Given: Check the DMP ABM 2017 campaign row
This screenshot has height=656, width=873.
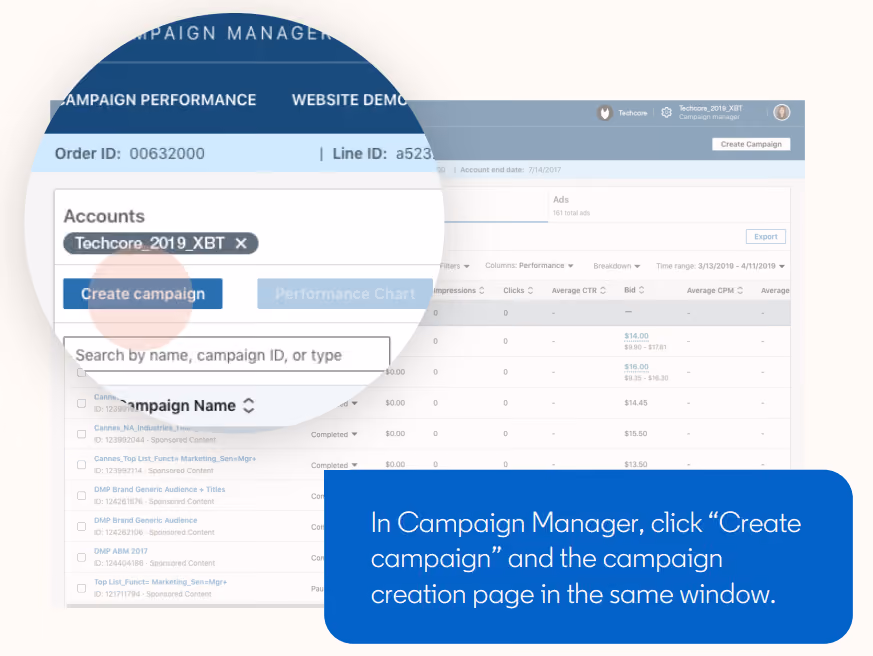Looking at the screenshot, I should click(x=81, y=557).
